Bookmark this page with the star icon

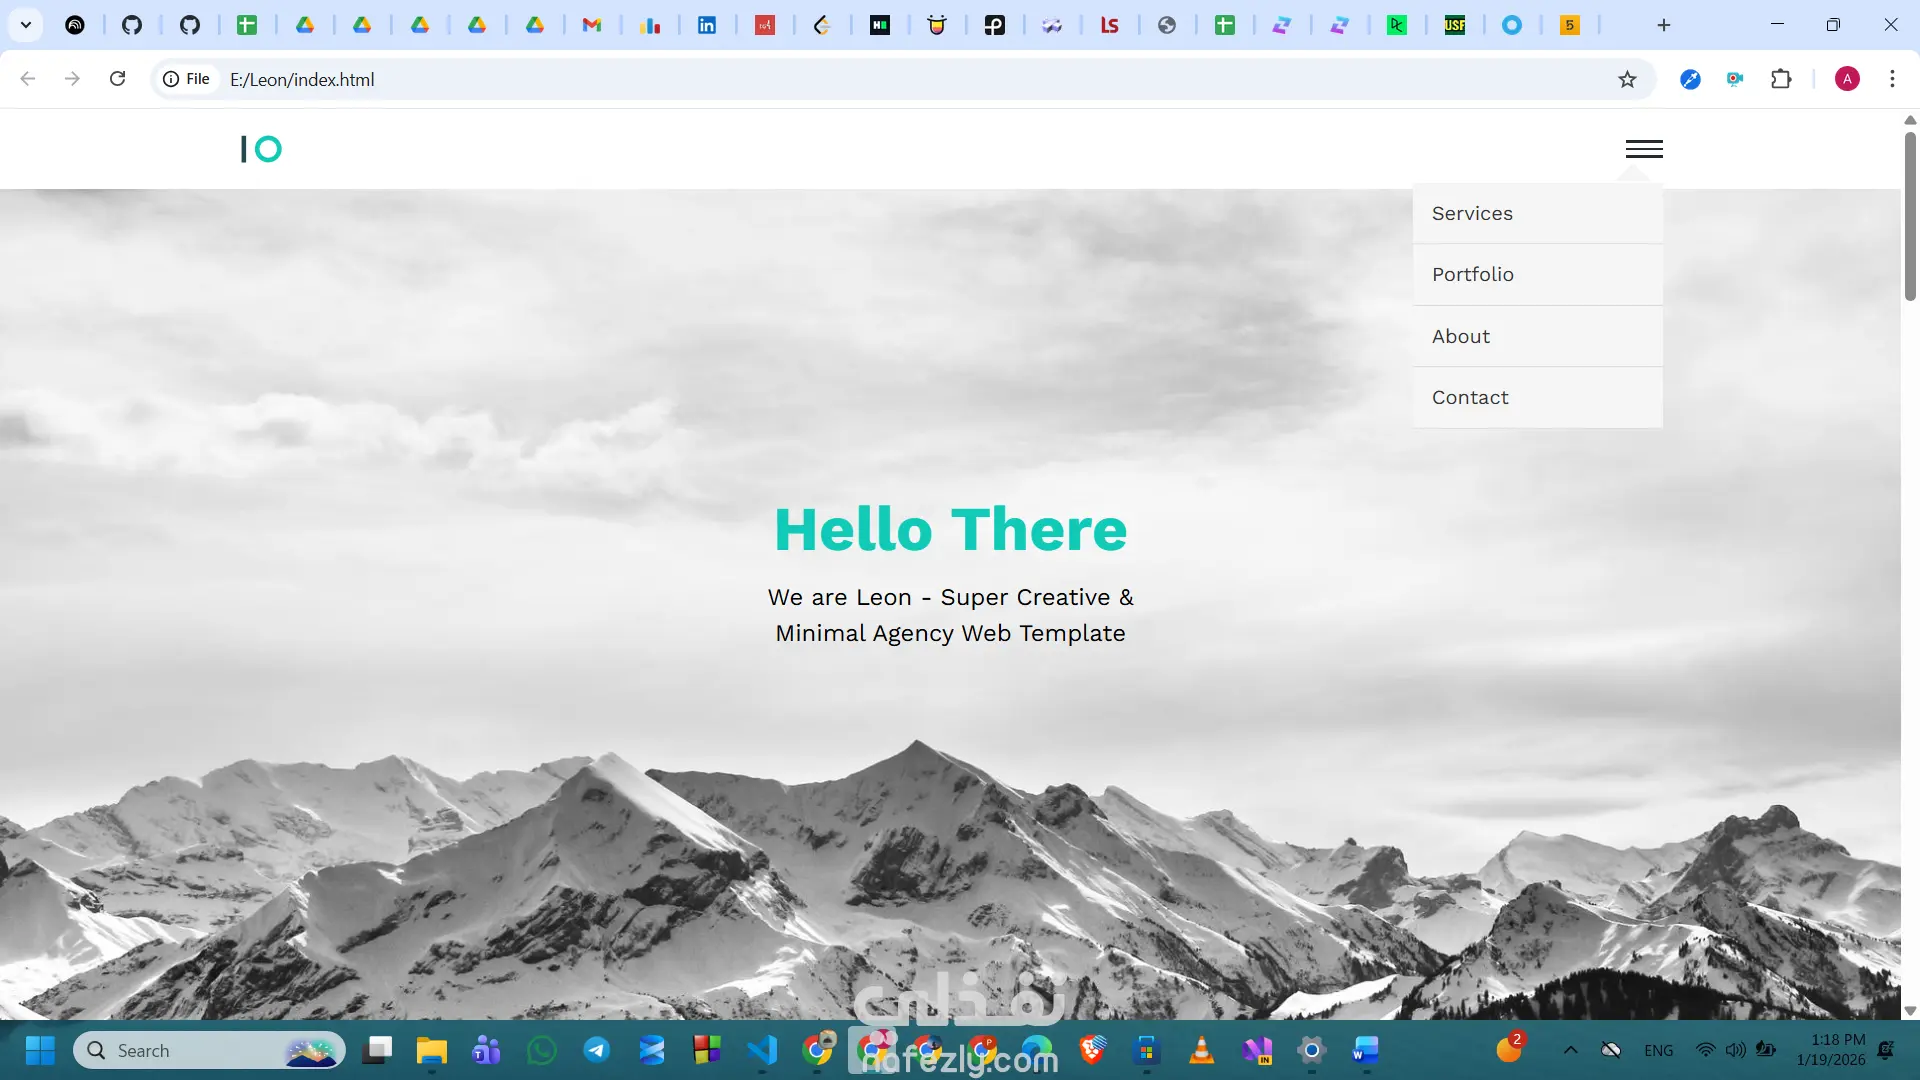[x=1627, y=79]
